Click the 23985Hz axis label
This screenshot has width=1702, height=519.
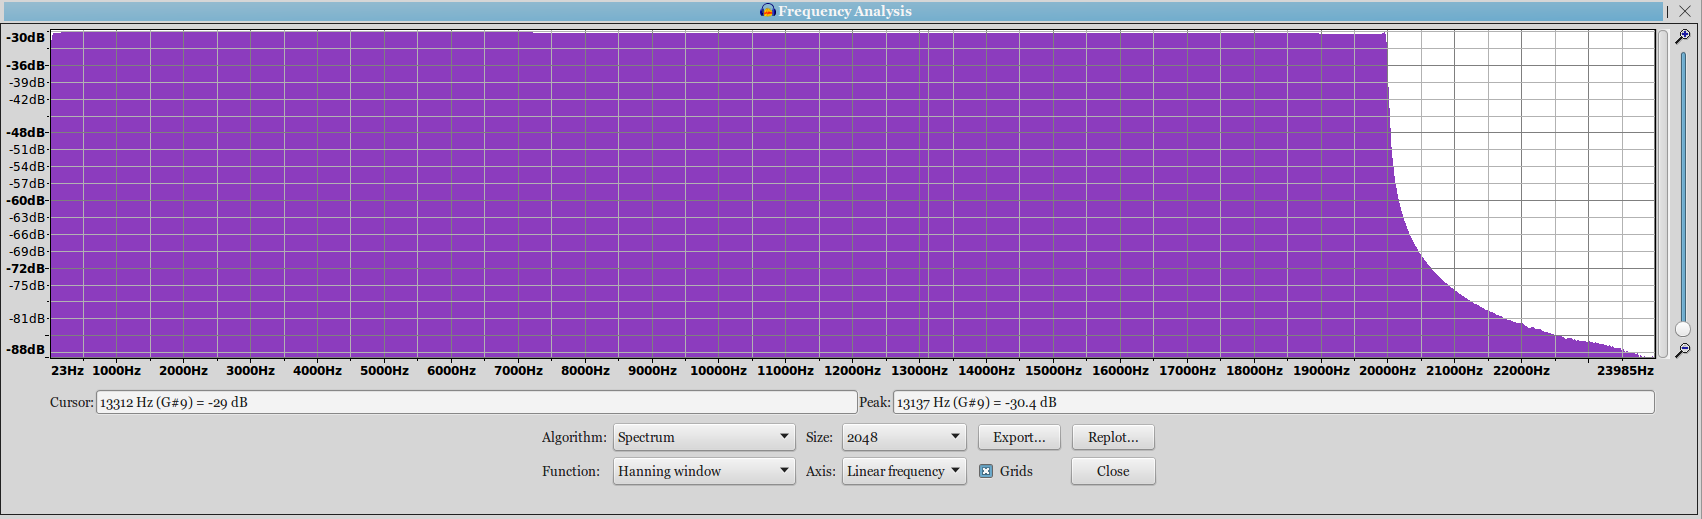tap(1625, 370)
